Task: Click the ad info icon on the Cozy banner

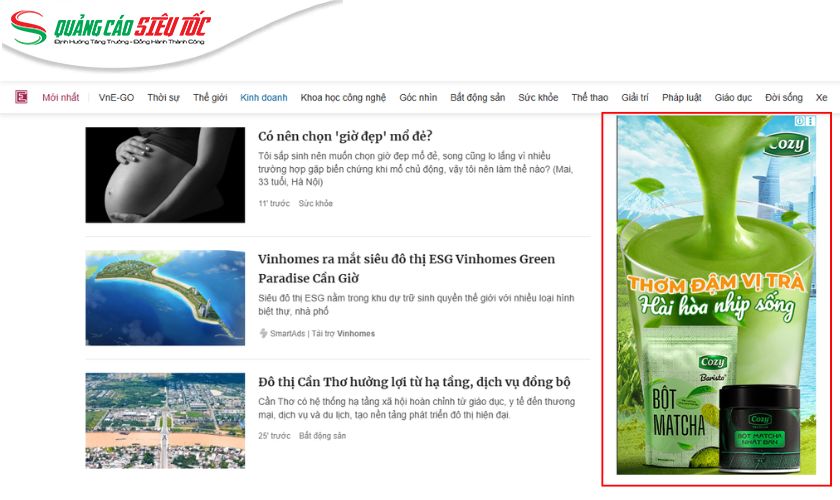Action: tap(800, 121)
